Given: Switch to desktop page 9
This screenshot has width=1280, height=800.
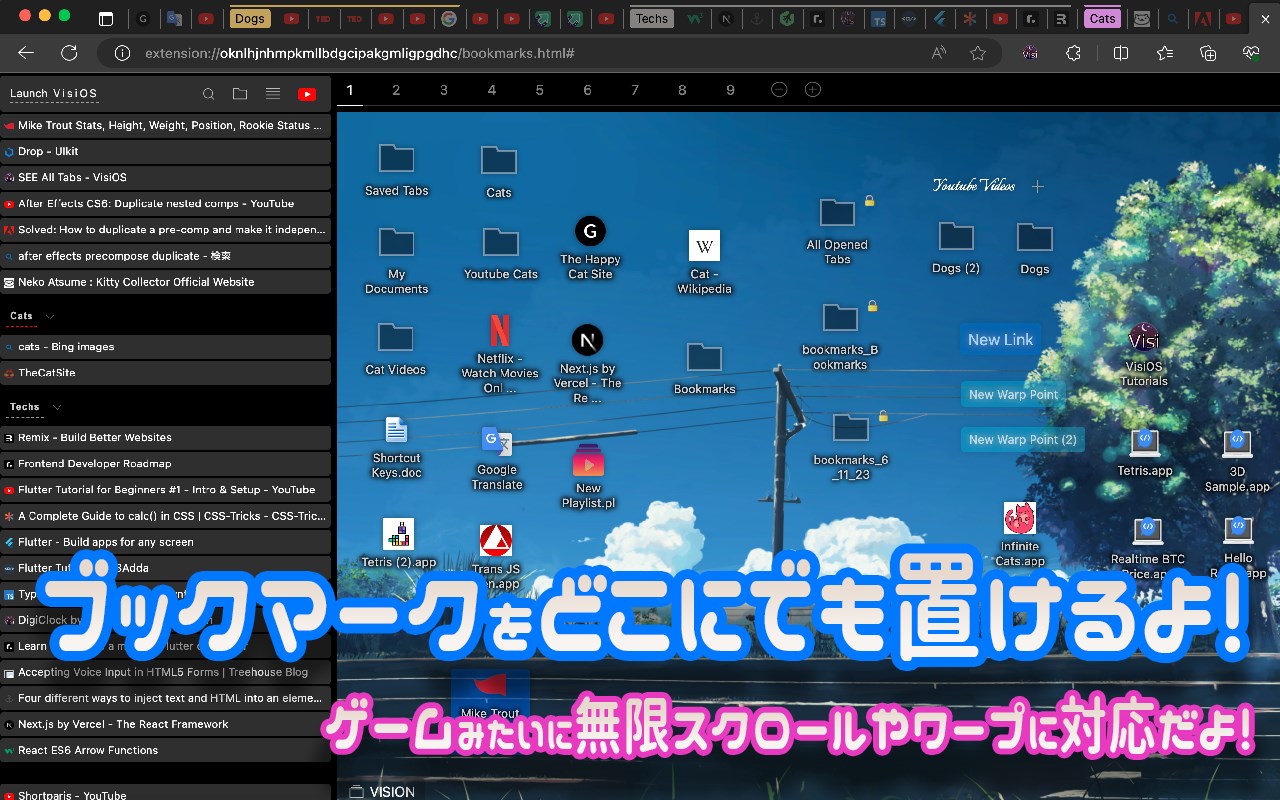Looking at the screenshot, I should (730, 90).
